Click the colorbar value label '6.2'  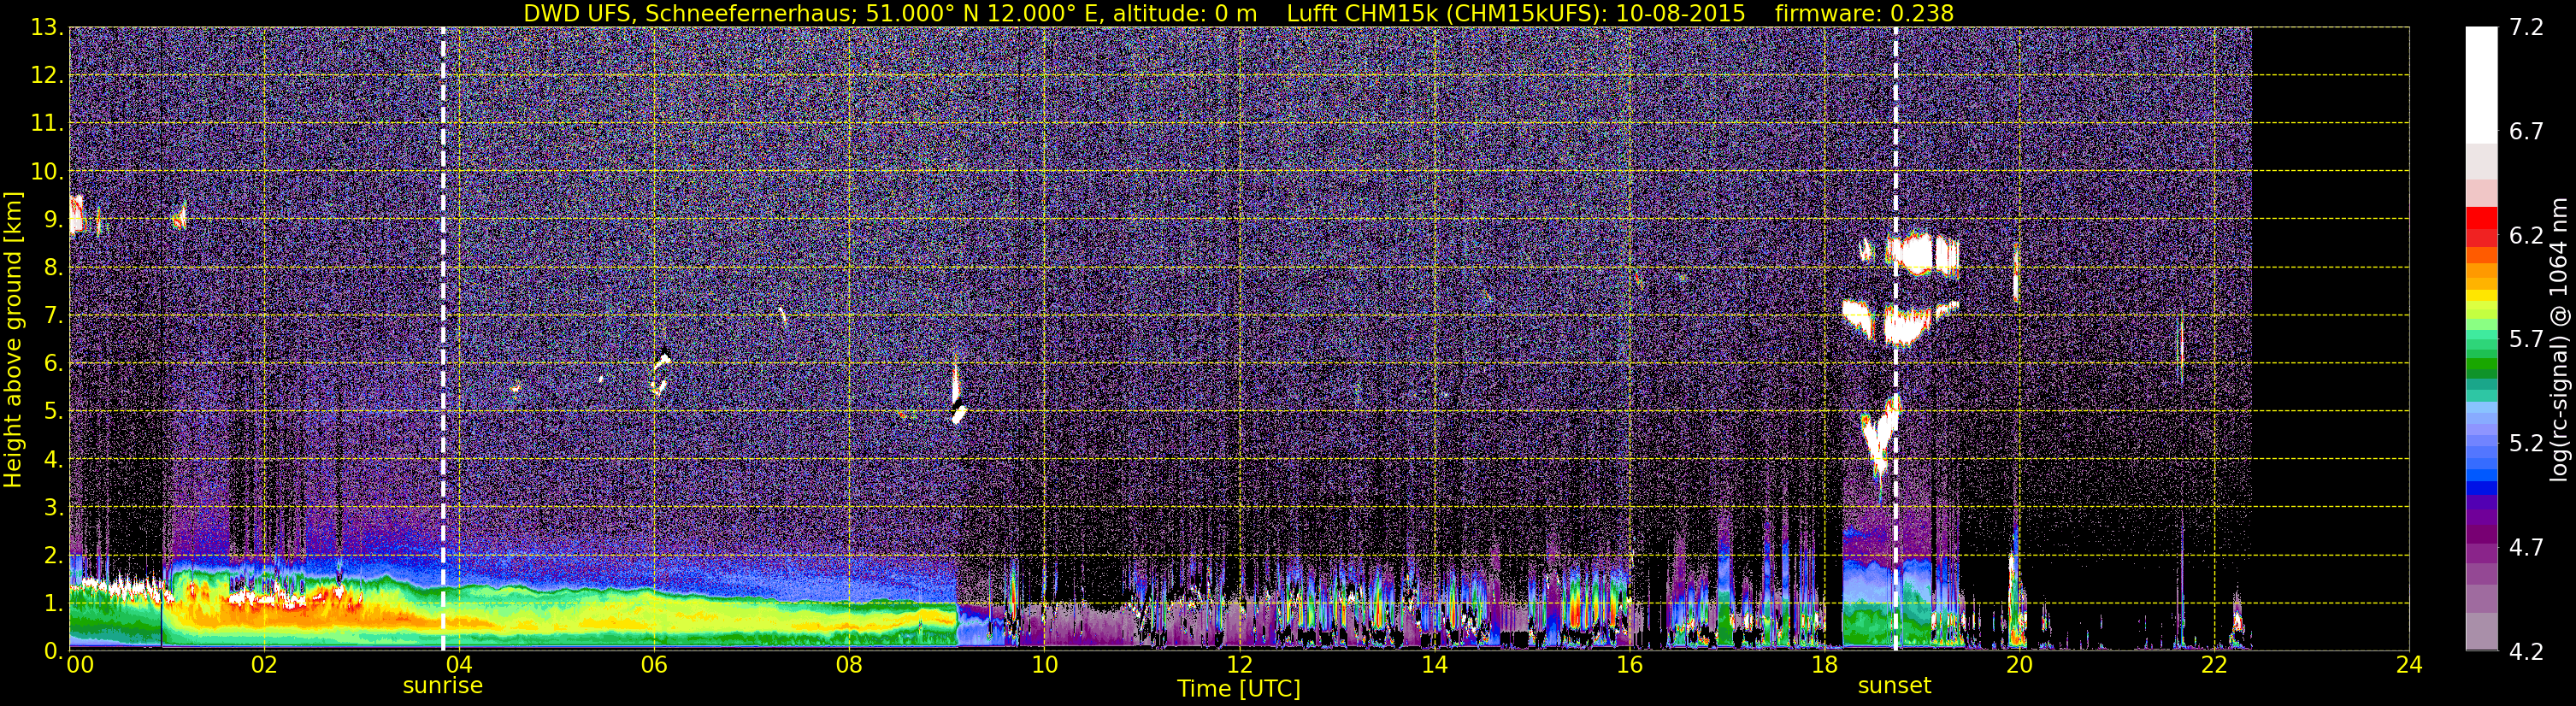click(2526, 236)
